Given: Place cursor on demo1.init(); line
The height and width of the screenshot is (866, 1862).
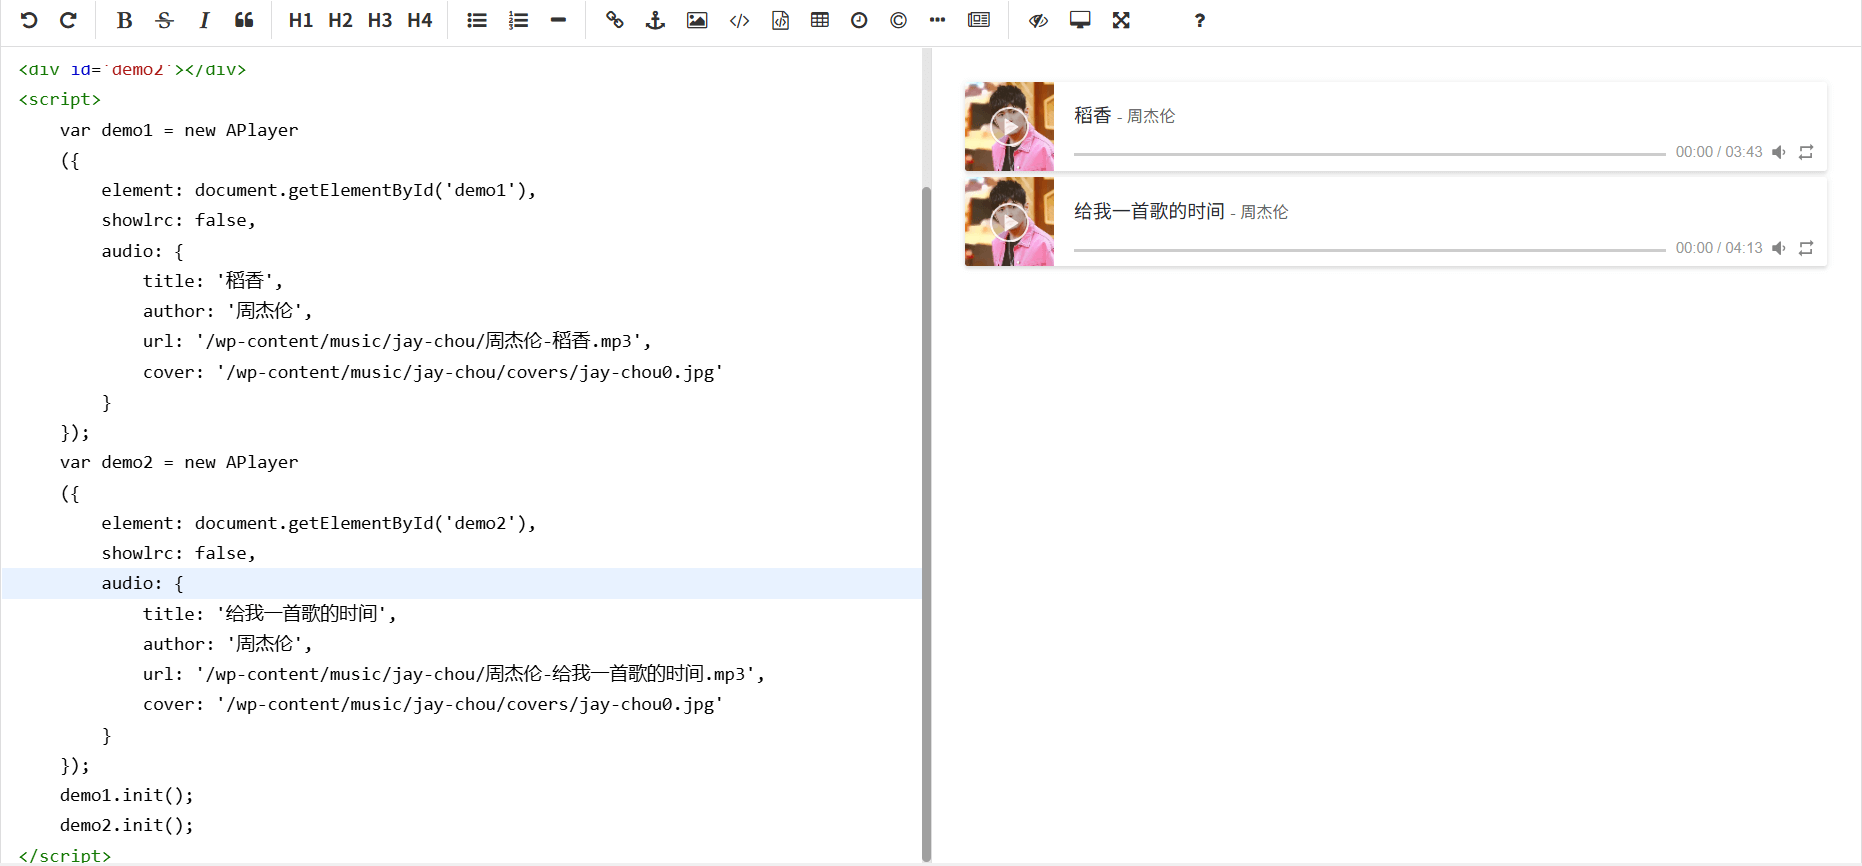Looking at the screenshot, I should (126, 795).
